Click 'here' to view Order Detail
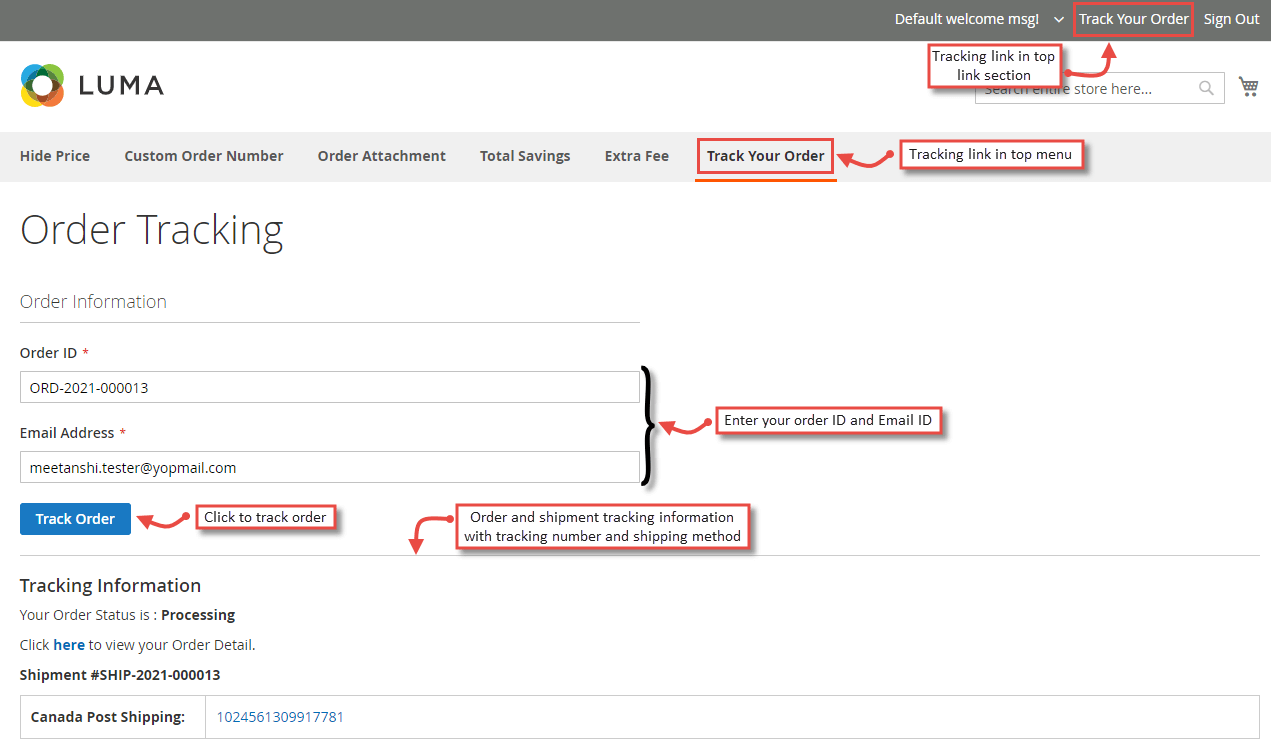1271x750 pixels. pos(69,644)
